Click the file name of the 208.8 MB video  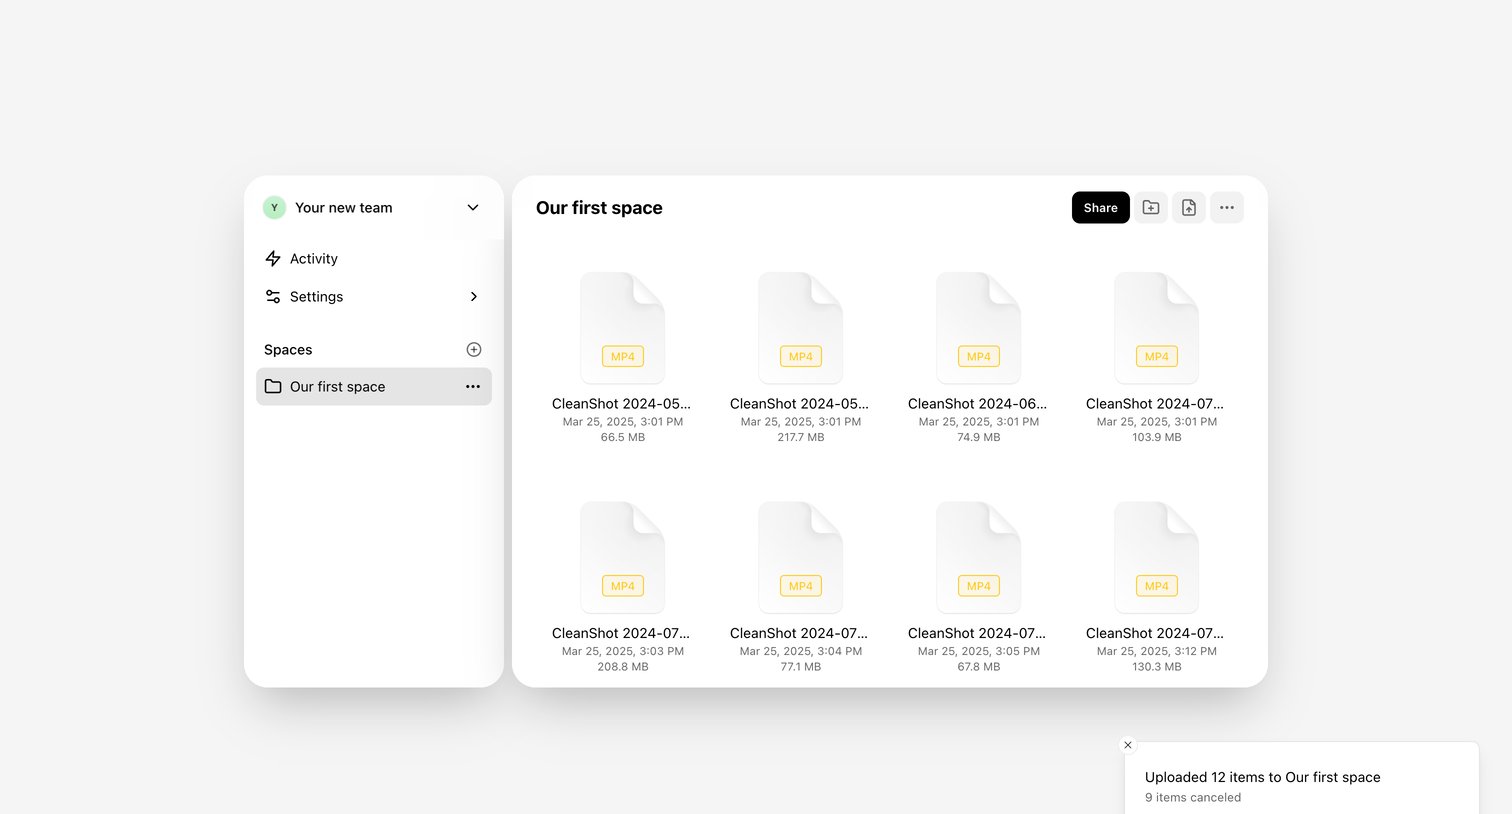click(x=621, y=634)
